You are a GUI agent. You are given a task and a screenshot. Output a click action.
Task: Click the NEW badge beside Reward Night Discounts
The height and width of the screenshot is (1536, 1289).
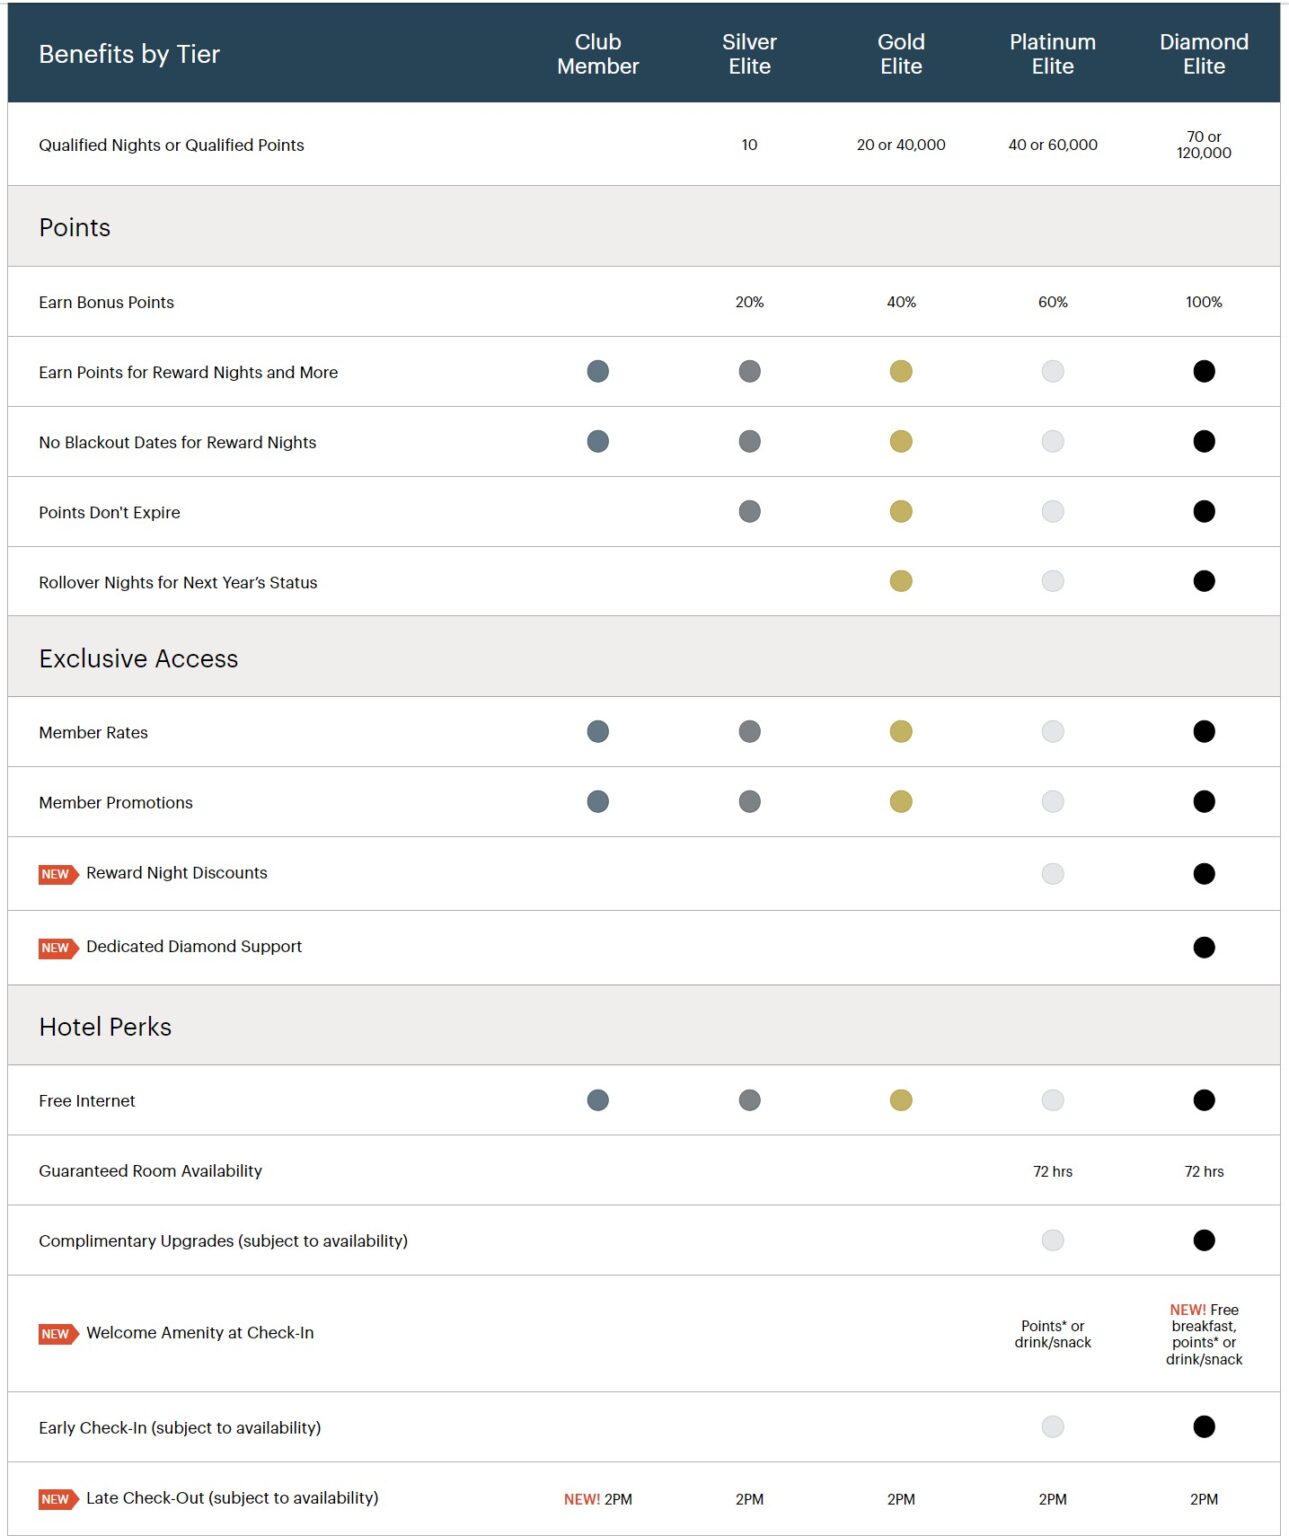56,873
